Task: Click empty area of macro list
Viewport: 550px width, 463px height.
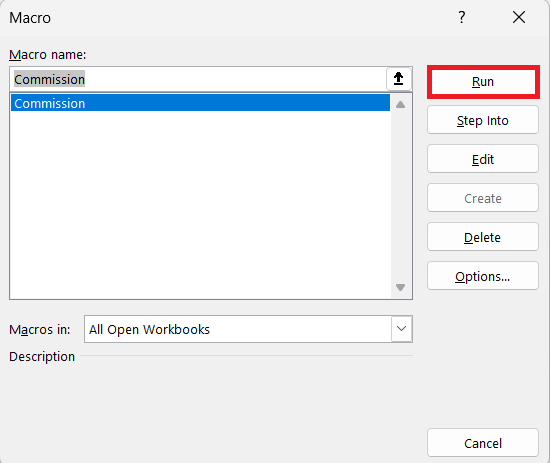Action: pos(200,205)
